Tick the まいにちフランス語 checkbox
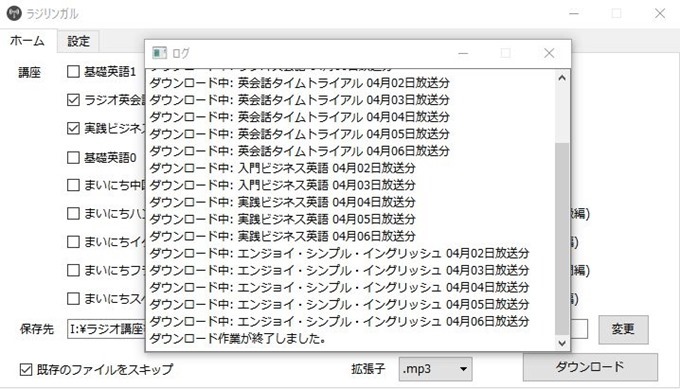Image resolution: width=680 pixels, height=389 pixels. point(73,270)
